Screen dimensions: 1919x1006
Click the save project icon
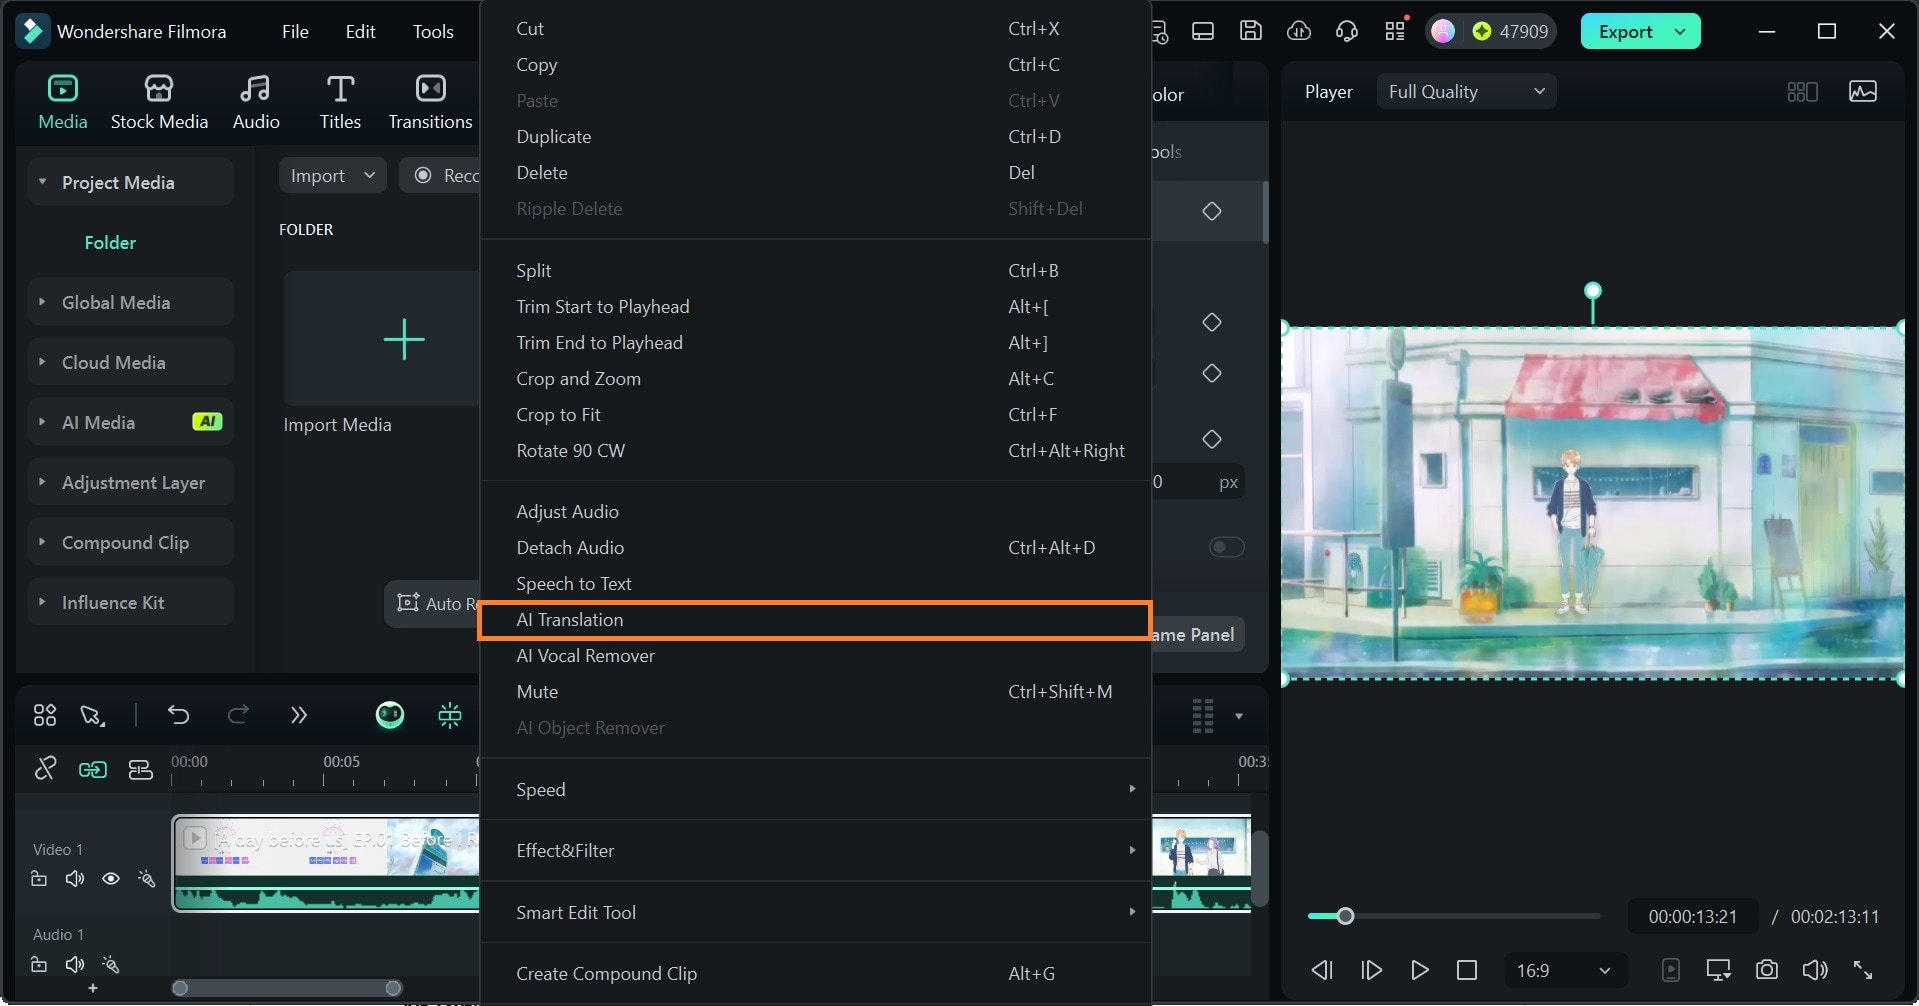point(1251,31)
